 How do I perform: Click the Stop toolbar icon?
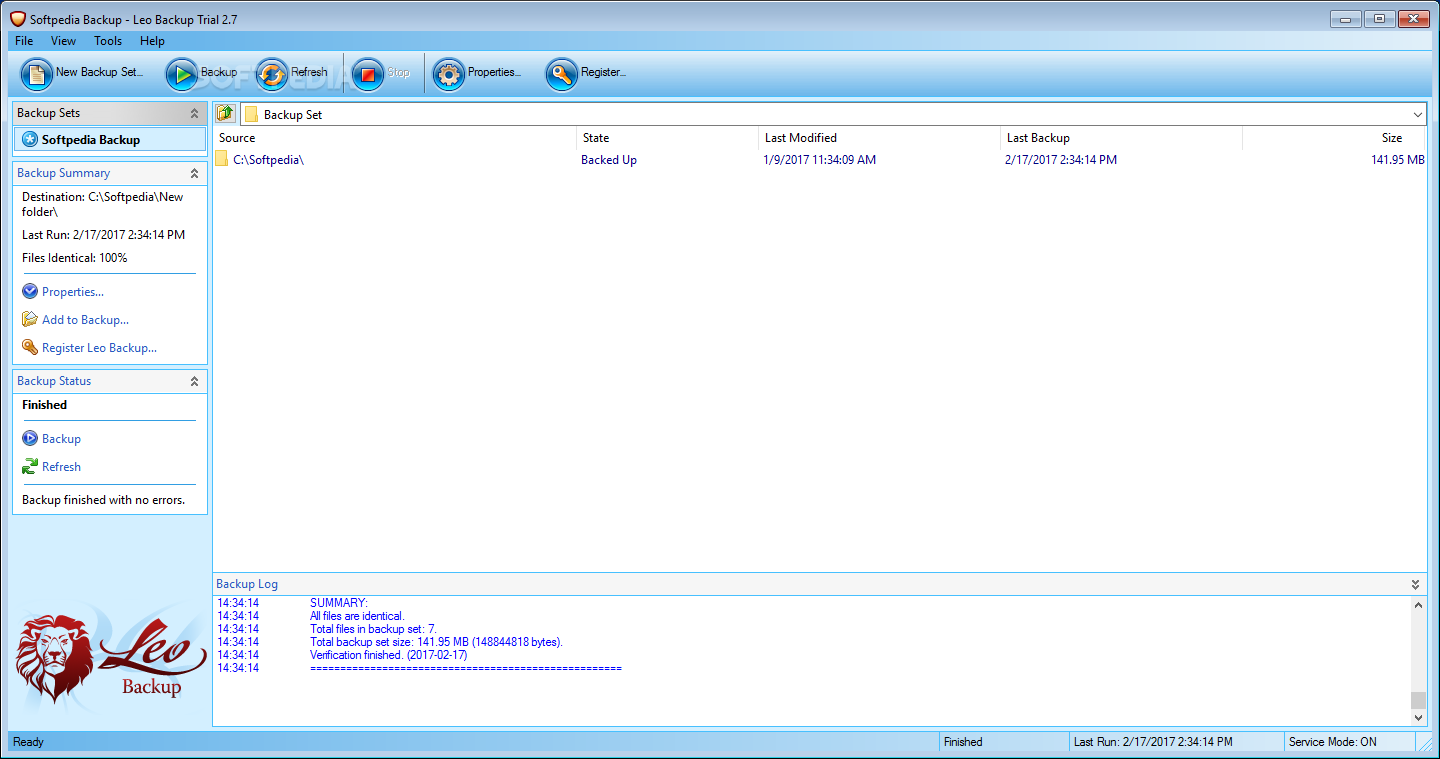coord(368,74)
